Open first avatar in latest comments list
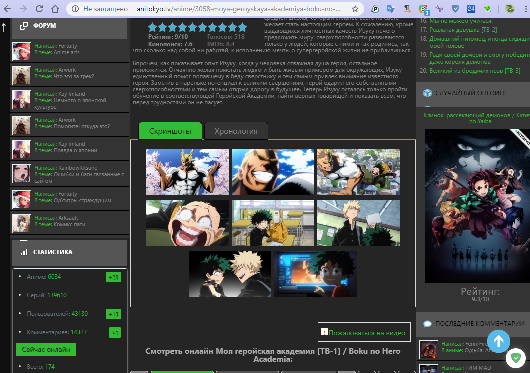The height and width of the screenshot is (373, 530). pos(428,349)
